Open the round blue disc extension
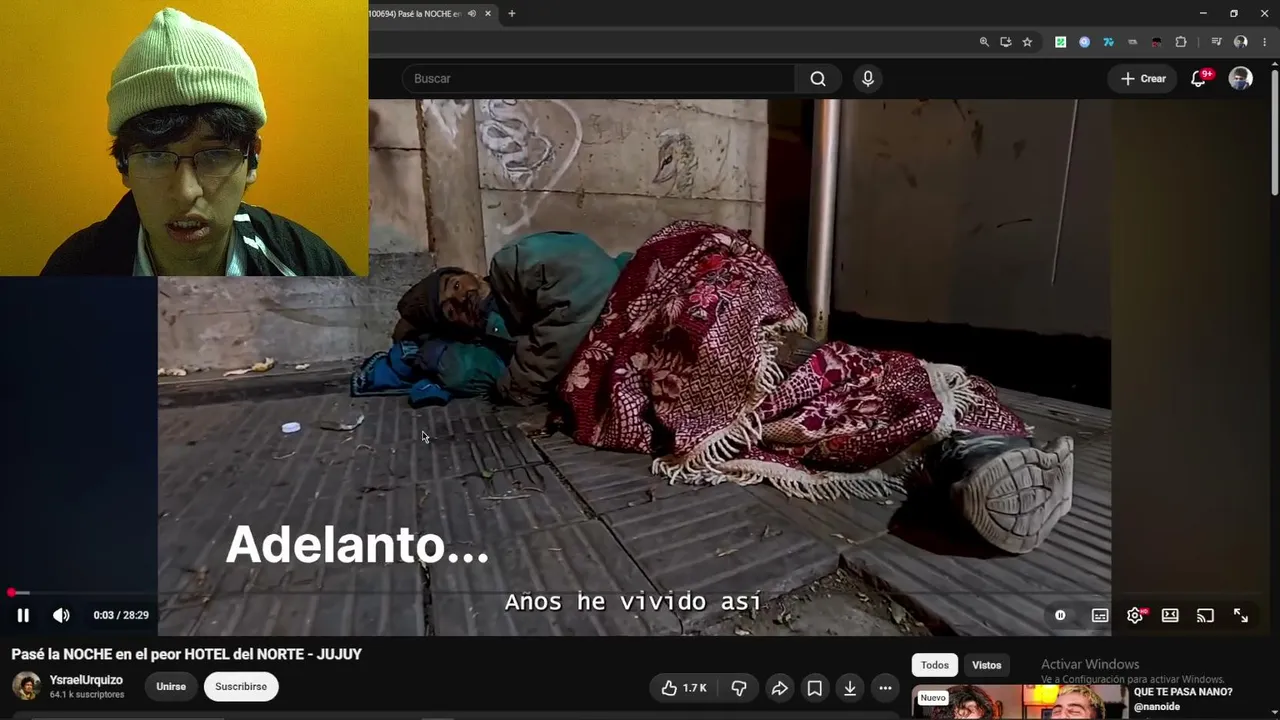Image resolution: width=1280 pixels, height=720 pixels. (1084, 42)
